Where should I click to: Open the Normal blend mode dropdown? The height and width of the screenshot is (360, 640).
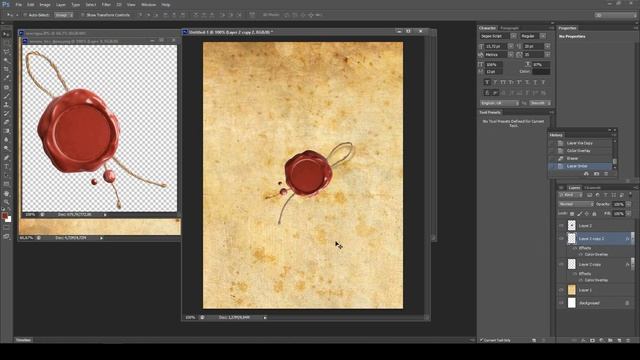point(576,204)
